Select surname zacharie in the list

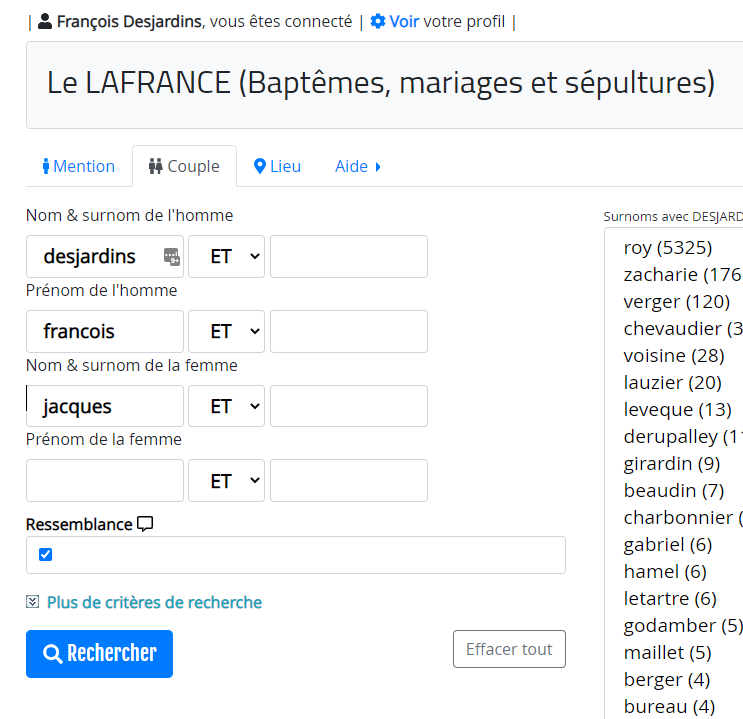point(682,274)
